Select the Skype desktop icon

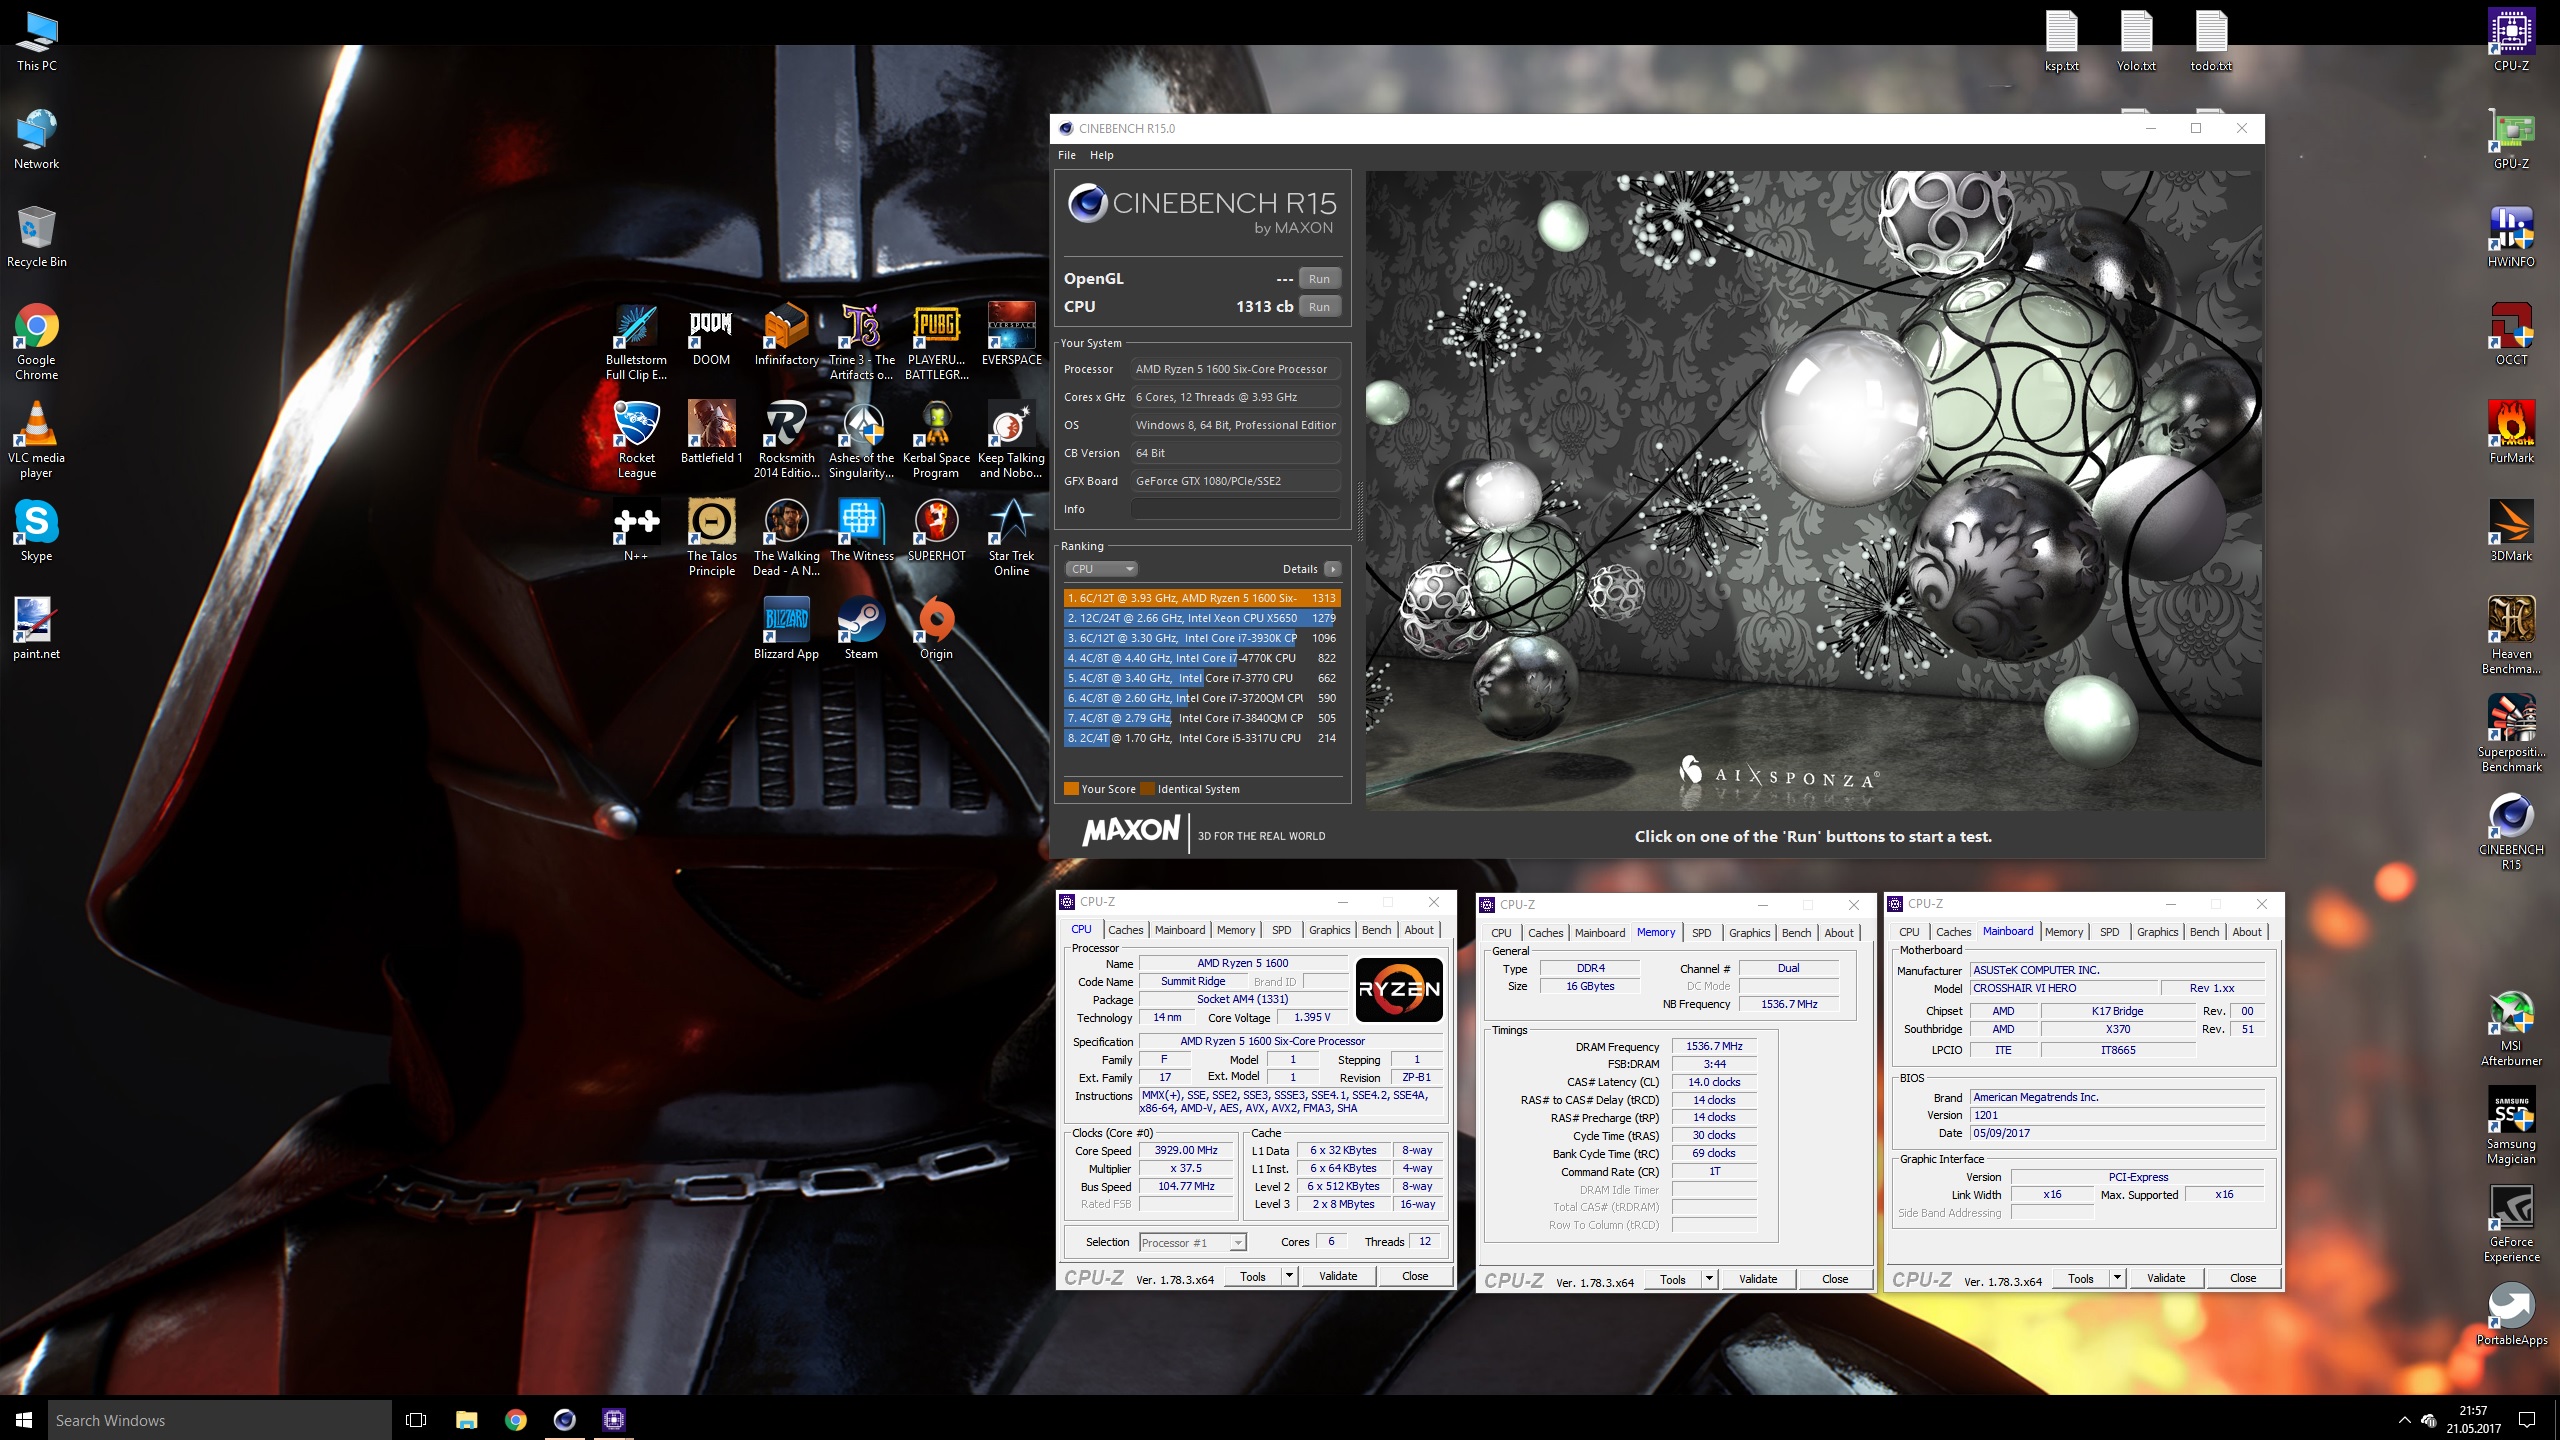click(36, 530)
